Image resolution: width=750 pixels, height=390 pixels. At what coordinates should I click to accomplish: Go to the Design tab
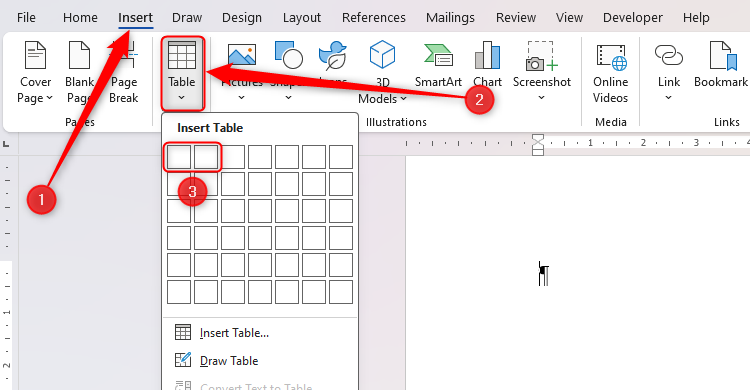242,18
